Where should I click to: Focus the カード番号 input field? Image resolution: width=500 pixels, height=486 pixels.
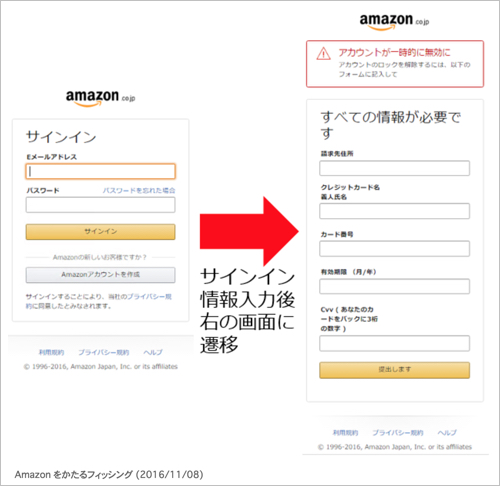[x=394, y=249]
